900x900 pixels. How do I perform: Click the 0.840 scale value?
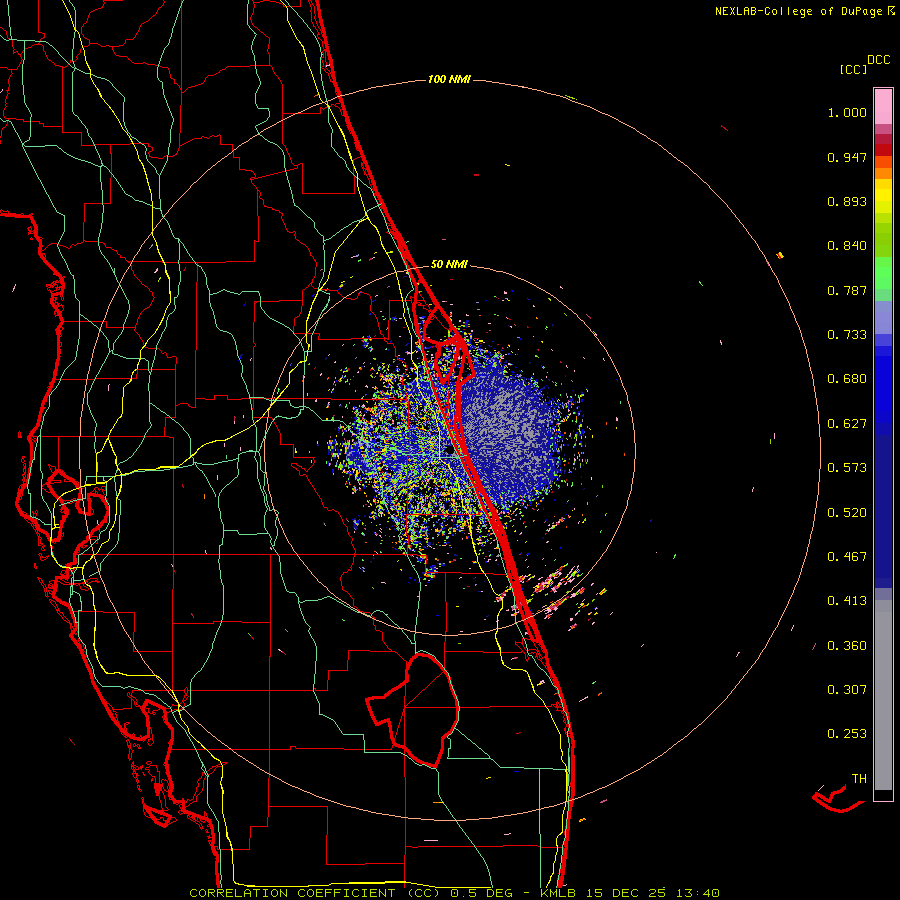pos(847,246)
